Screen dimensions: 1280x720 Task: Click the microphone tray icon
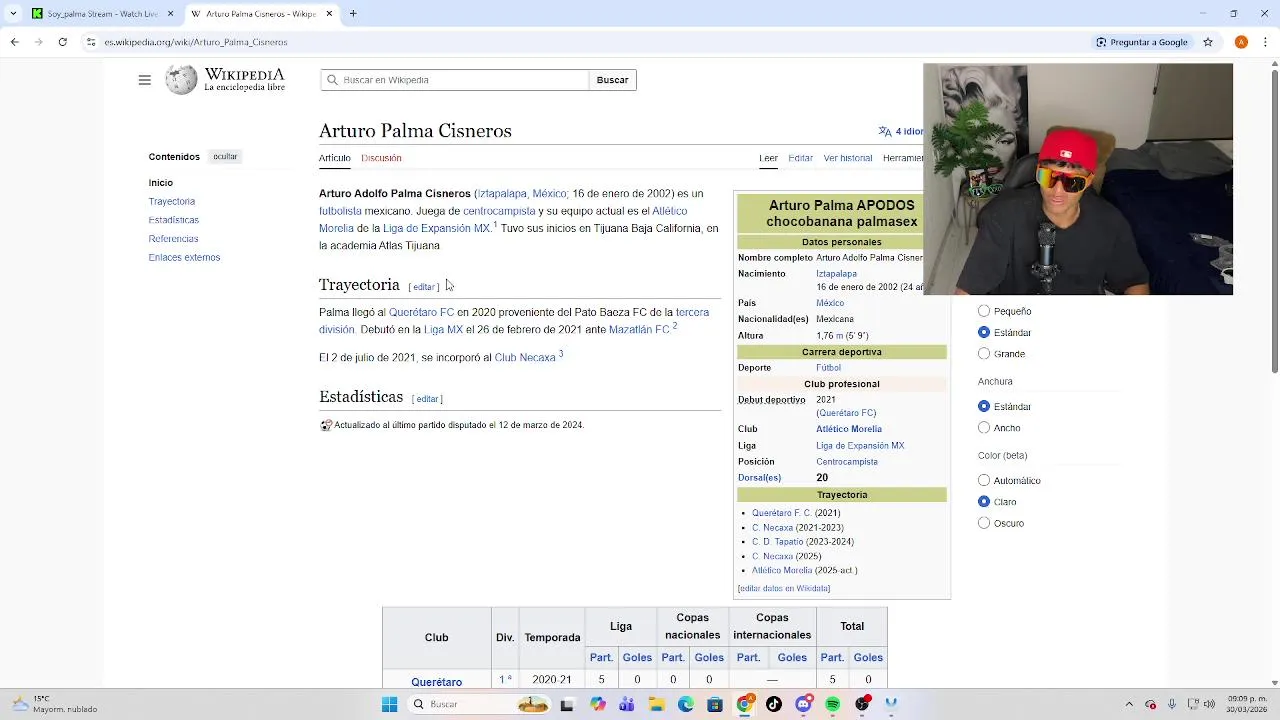click(1172, 704)
